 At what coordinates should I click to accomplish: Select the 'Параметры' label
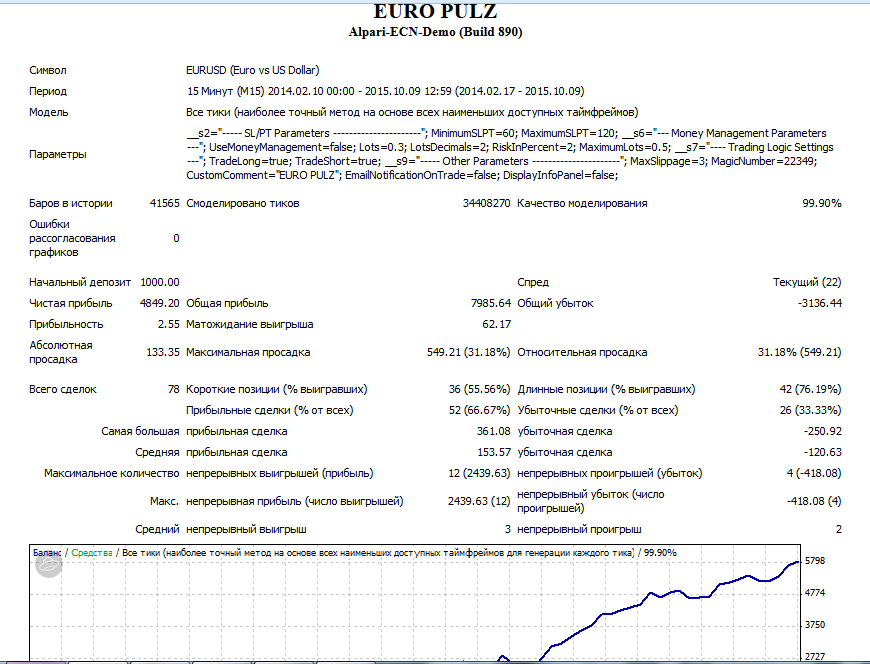coord(58,154)
